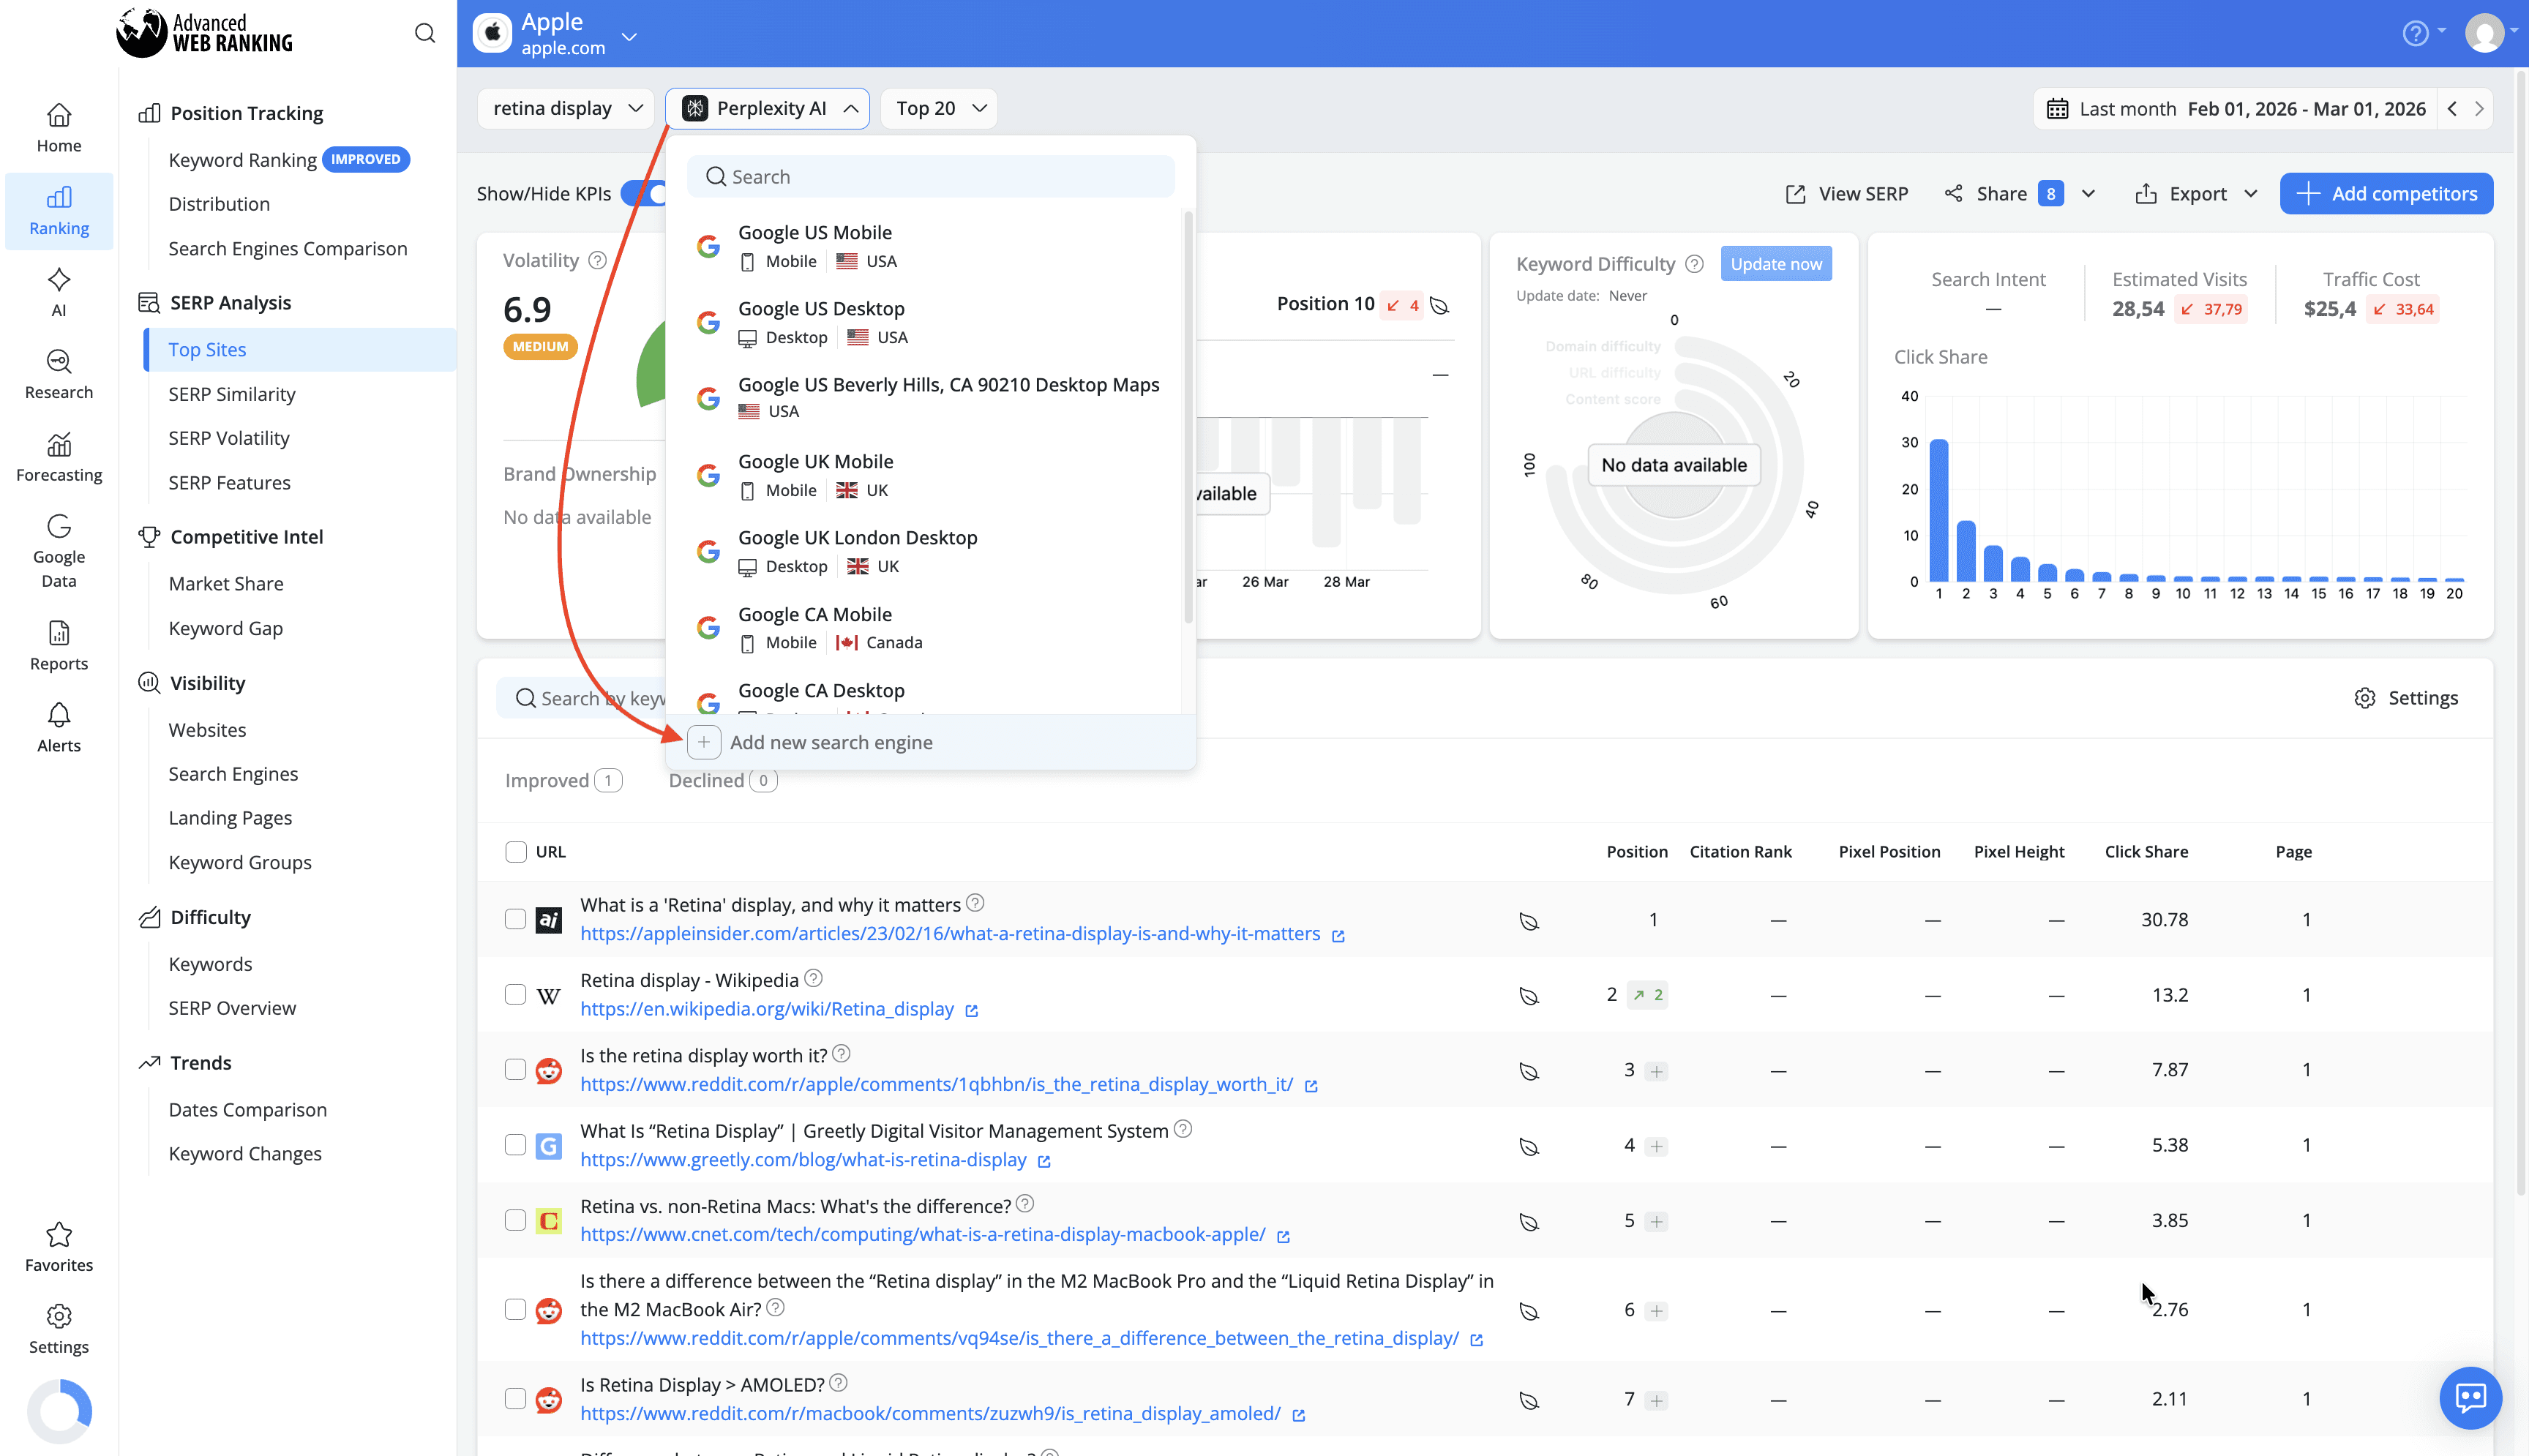Viewport: 2529px width, 1456px height.
Task: Check the Retina display Wikipedia row checkbox
Action: (x=516, y=994)
